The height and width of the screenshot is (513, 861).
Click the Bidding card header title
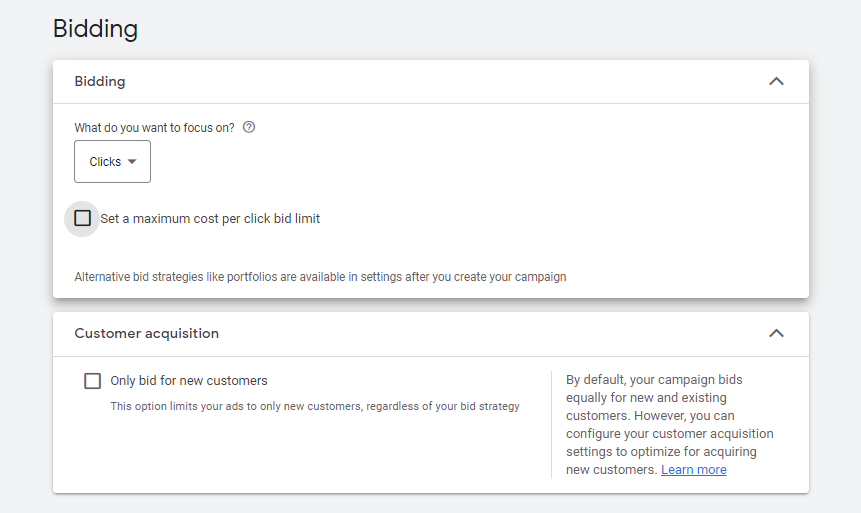click(100, 81)
